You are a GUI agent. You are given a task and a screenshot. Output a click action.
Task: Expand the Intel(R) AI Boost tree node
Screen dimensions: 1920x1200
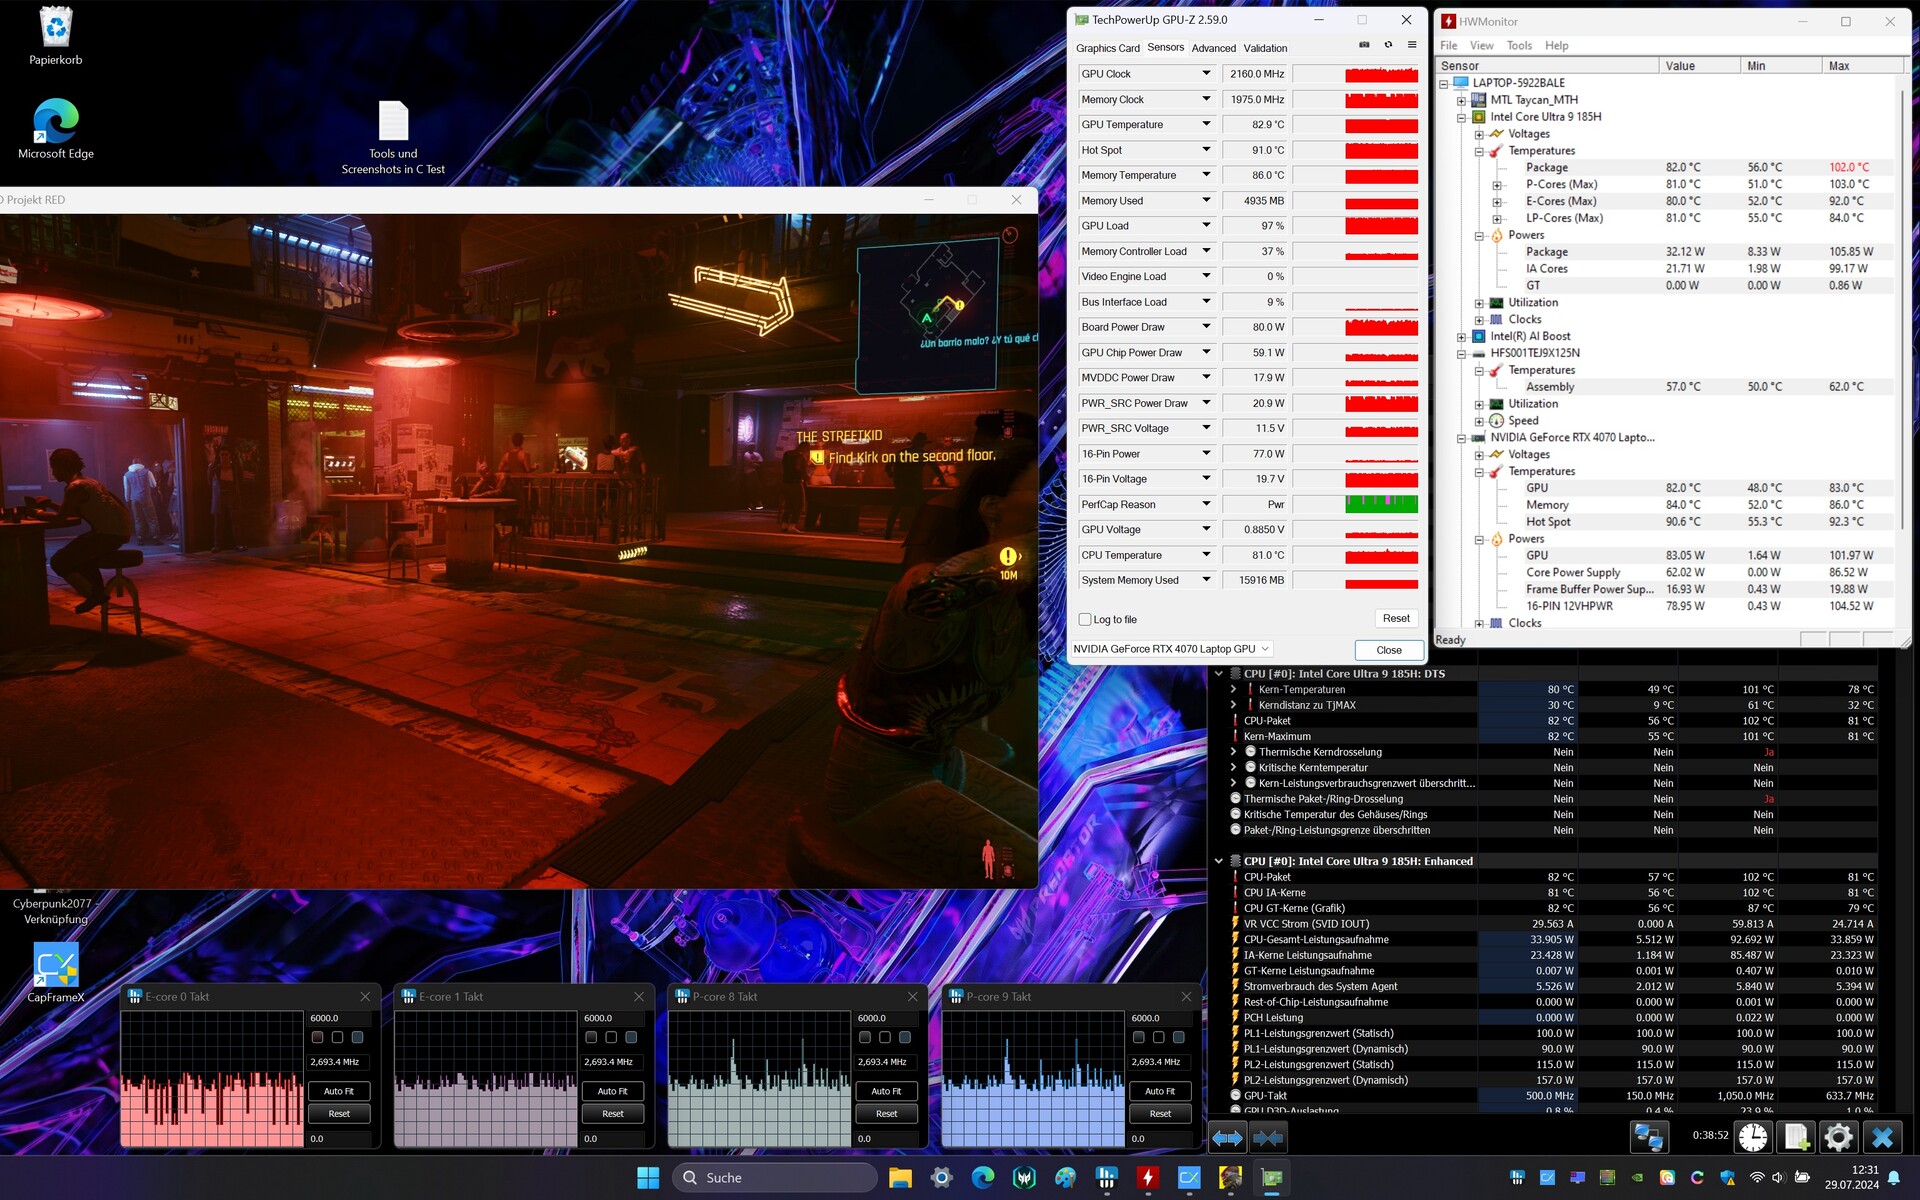(x=1461, y=337)
